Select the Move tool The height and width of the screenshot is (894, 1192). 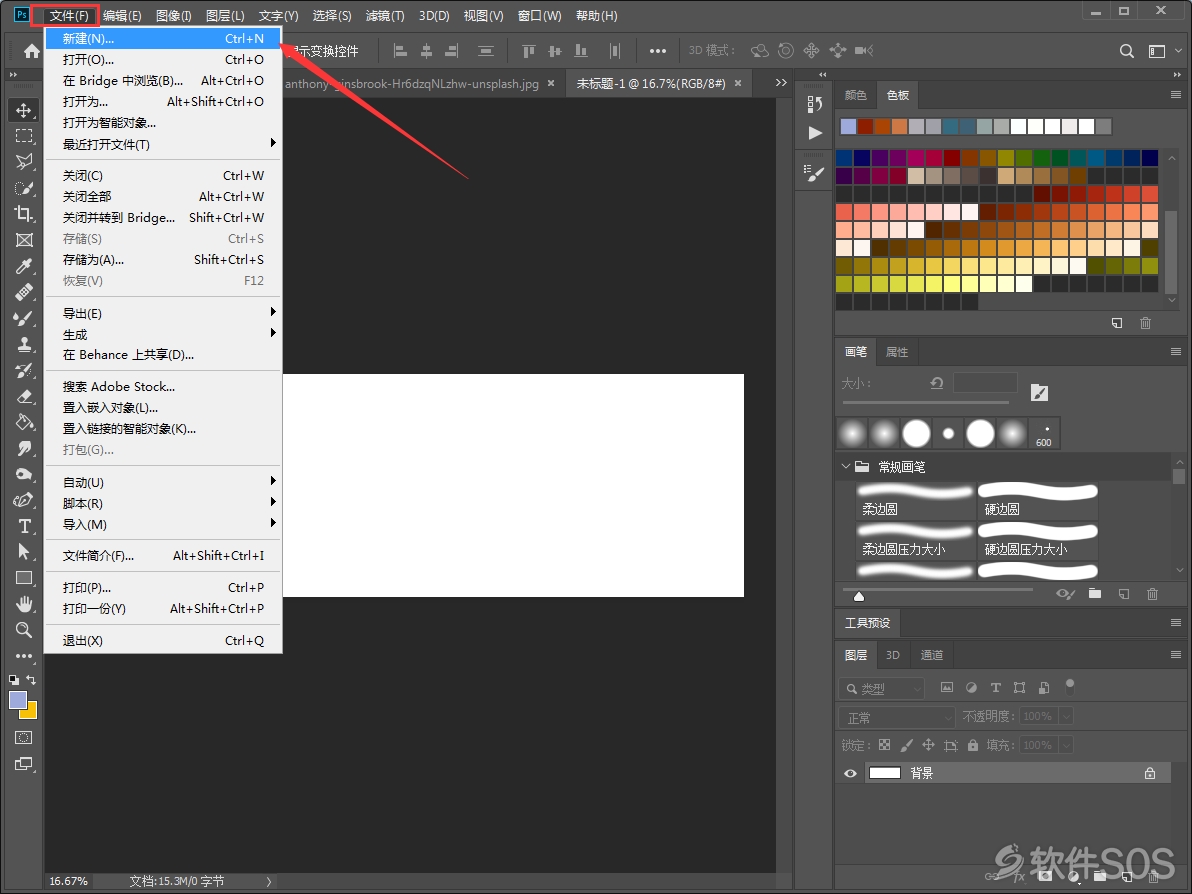coord(24,110)
